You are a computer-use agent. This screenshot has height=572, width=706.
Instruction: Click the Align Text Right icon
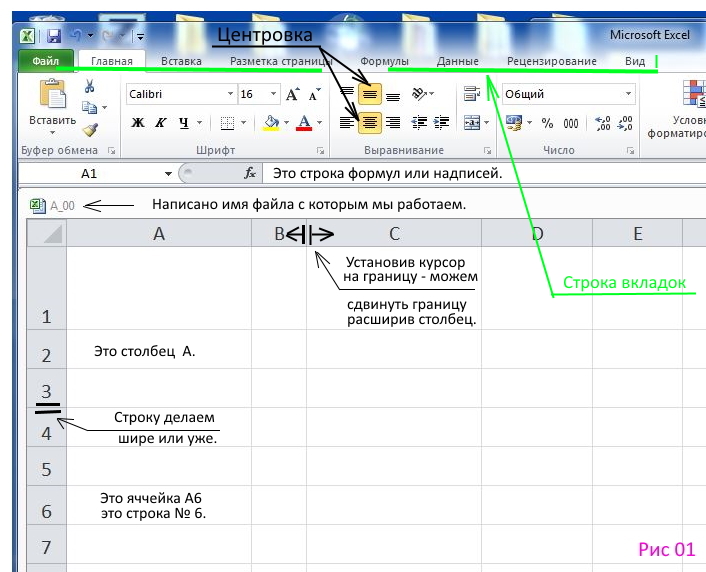click(393, 123)
